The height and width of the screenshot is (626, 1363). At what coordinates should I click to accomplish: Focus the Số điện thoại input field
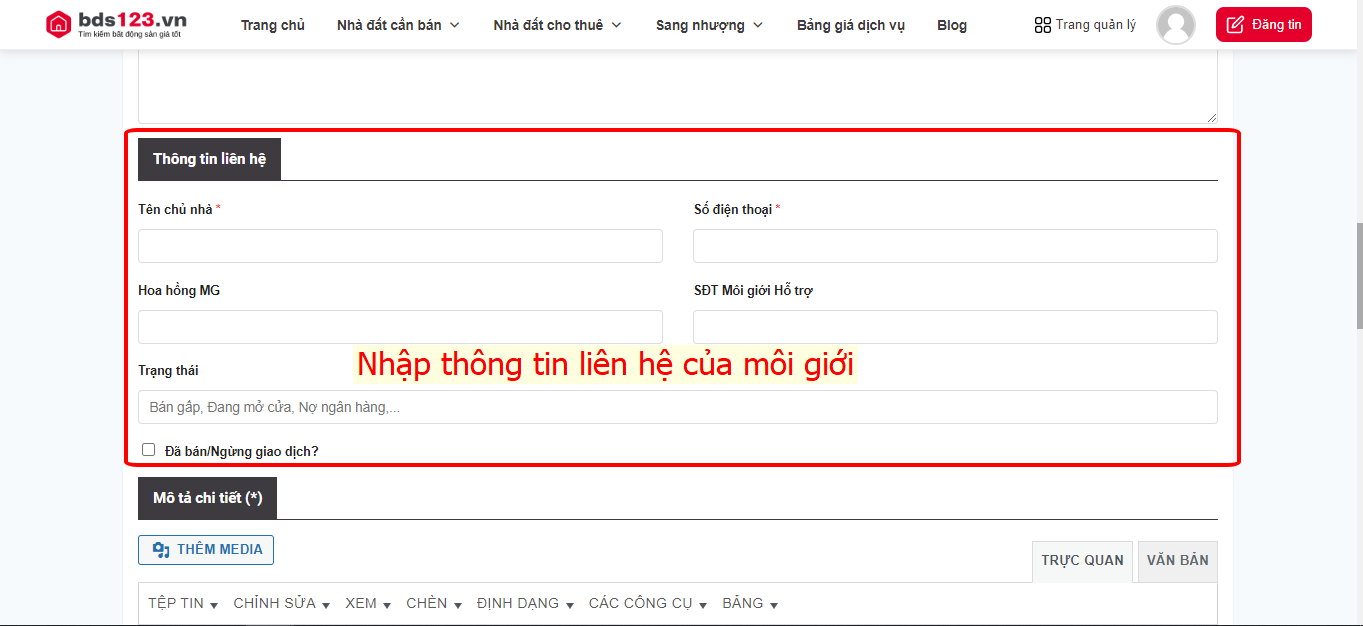pyautogui.click(x=955, y=246)
